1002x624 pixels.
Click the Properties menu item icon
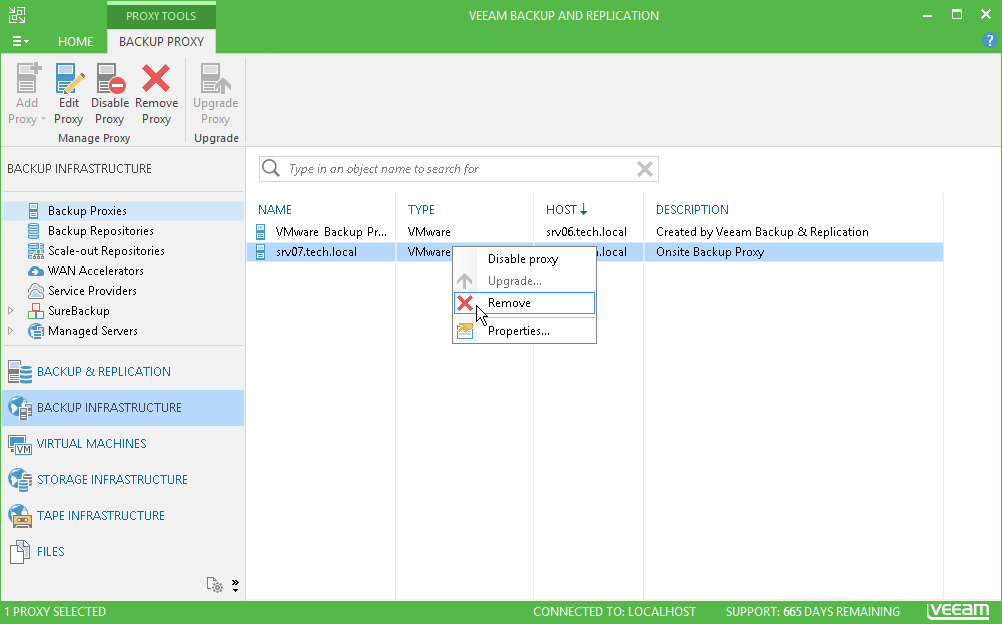(465, 331)
